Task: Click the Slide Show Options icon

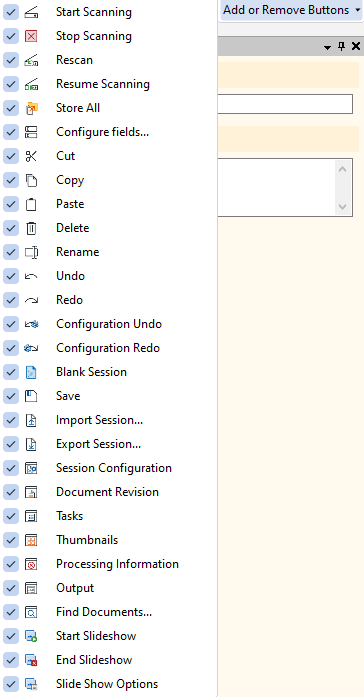Action: point(31,684)
